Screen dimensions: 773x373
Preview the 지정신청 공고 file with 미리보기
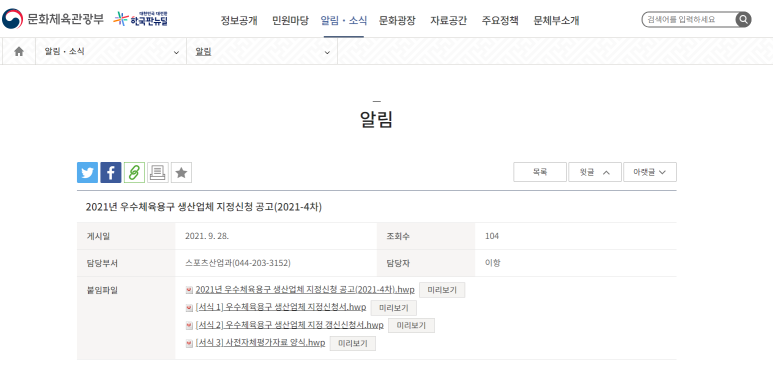[x=442, y=290]
